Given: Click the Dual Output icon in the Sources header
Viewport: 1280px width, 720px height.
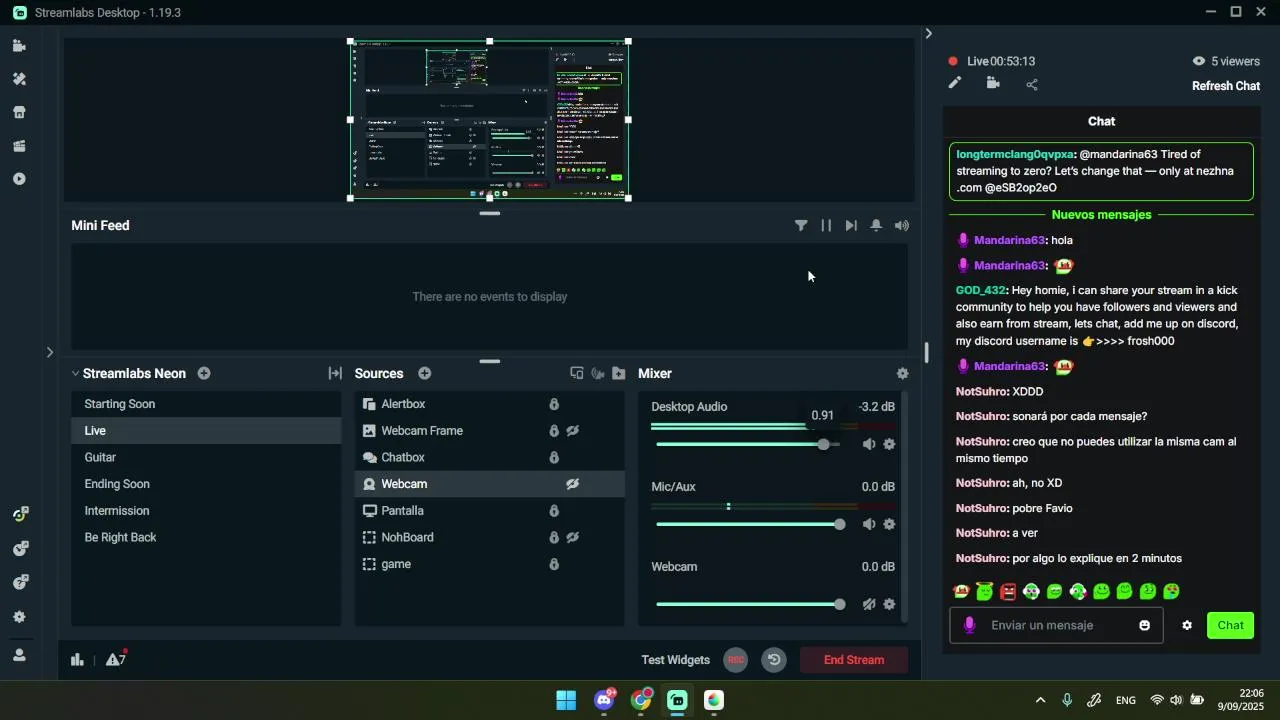Looking at the screenshot, I should [577, 373].
